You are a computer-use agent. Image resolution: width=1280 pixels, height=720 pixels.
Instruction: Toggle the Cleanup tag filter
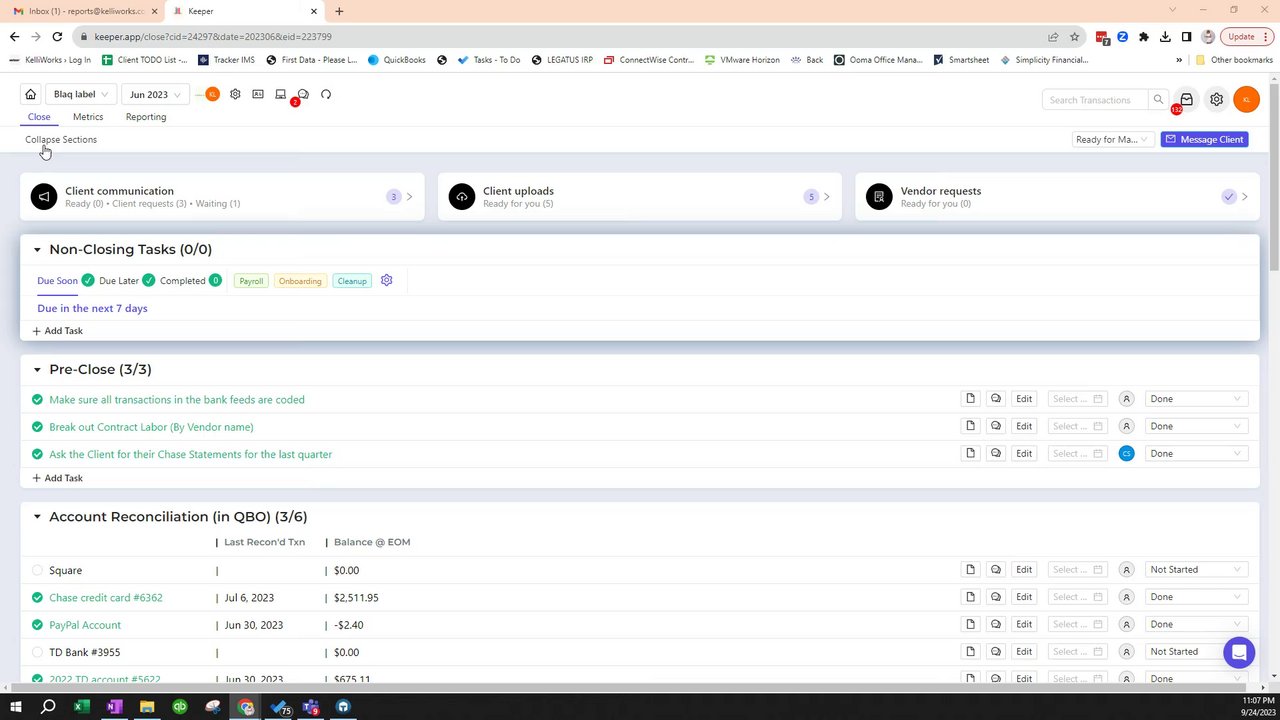pos(352,281)
